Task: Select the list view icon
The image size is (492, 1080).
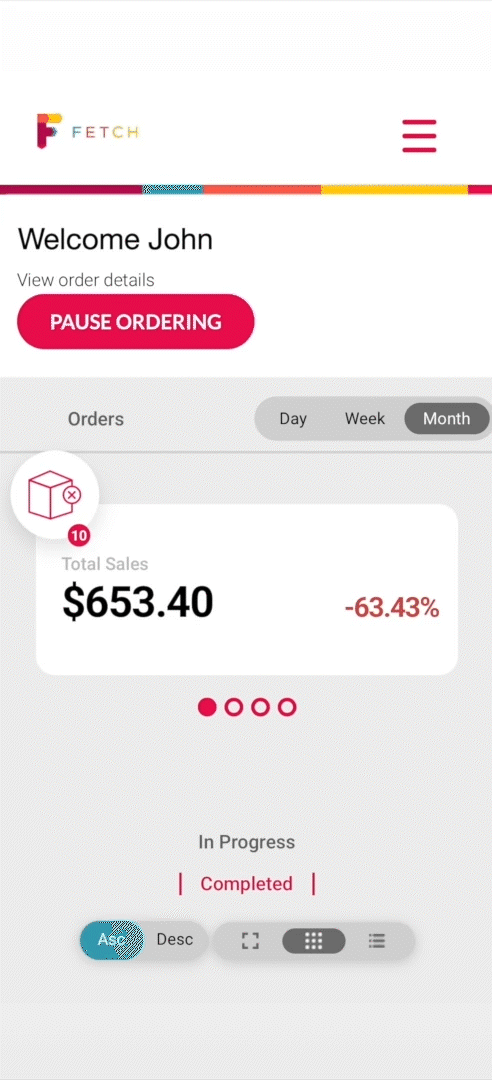Action: [x=376, y=941]
